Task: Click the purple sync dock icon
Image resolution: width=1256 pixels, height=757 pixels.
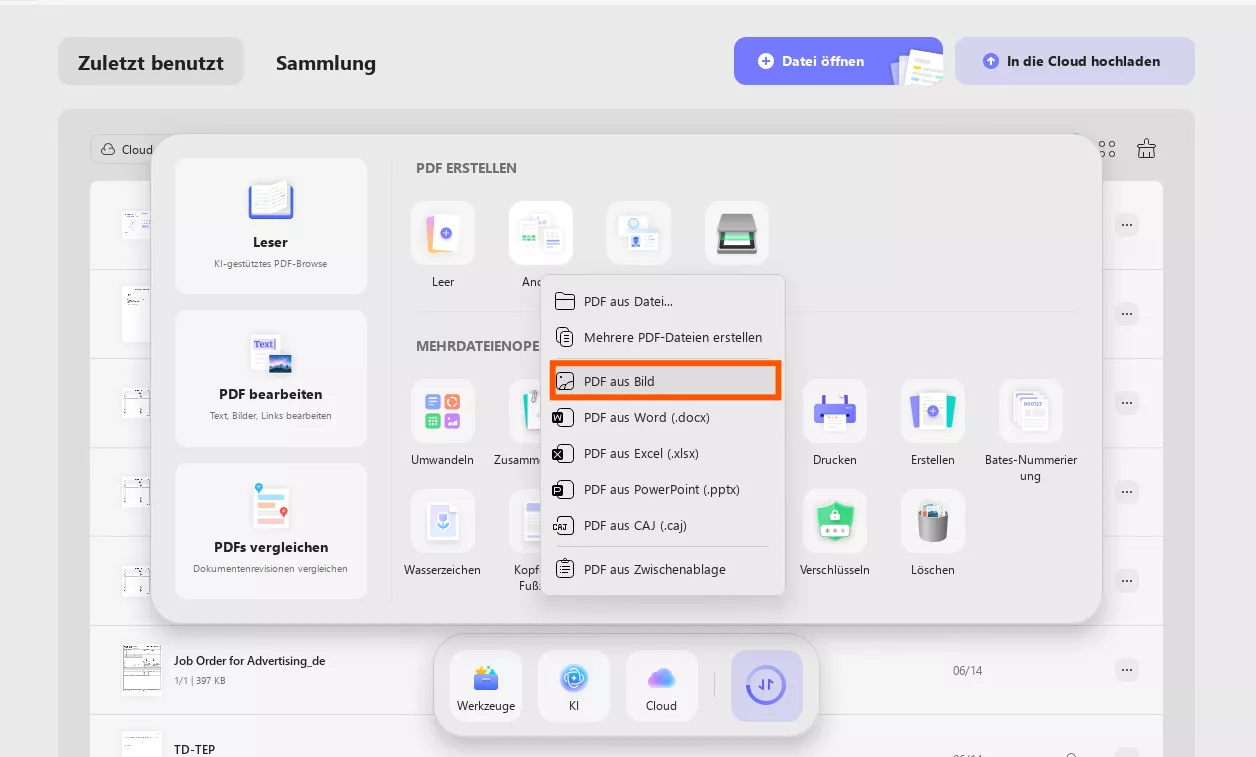Action: click(x=767, y=686)
